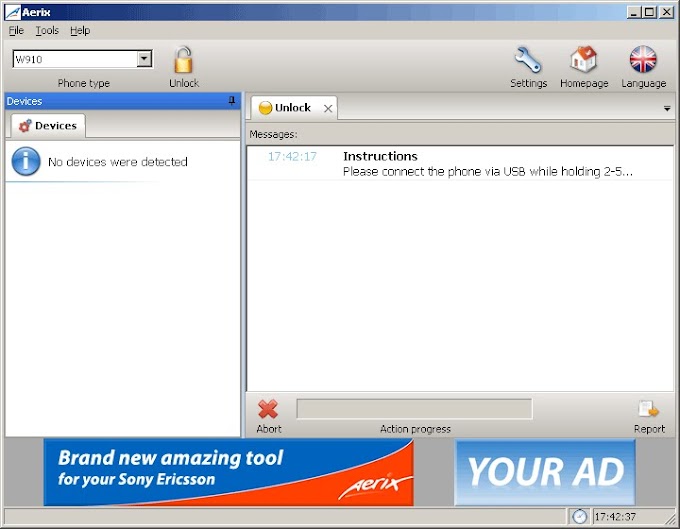Click the yellow icon on Unlock tab

265,108
